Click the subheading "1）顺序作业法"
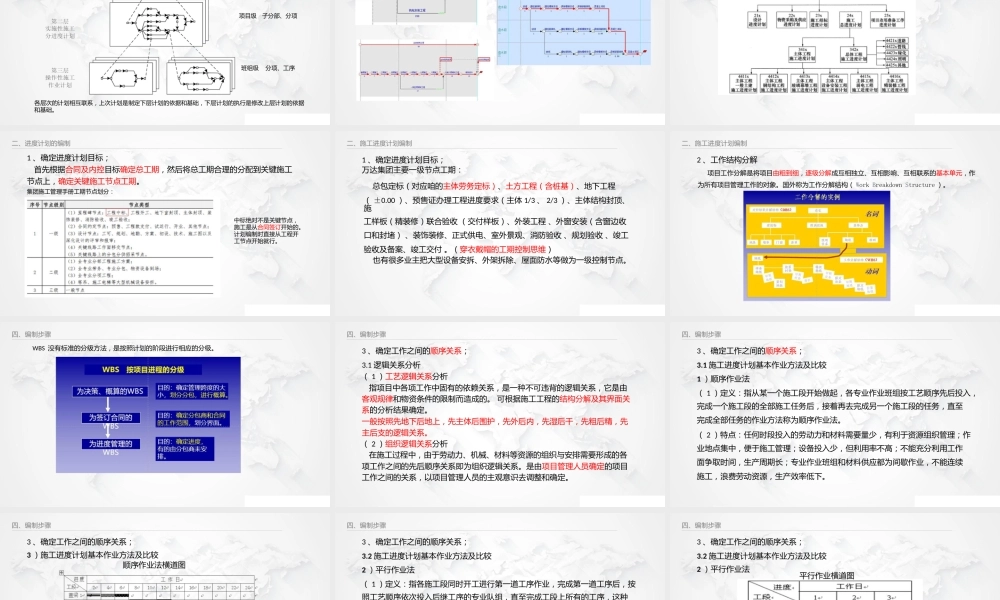1000x600 pixels. click(x=723, y=379)
